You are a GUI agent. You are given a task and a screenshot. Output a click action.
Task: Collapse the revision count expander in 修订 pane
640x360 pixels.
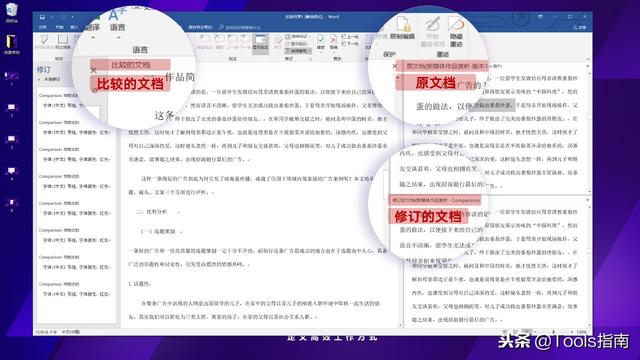[x=40, y=79]
